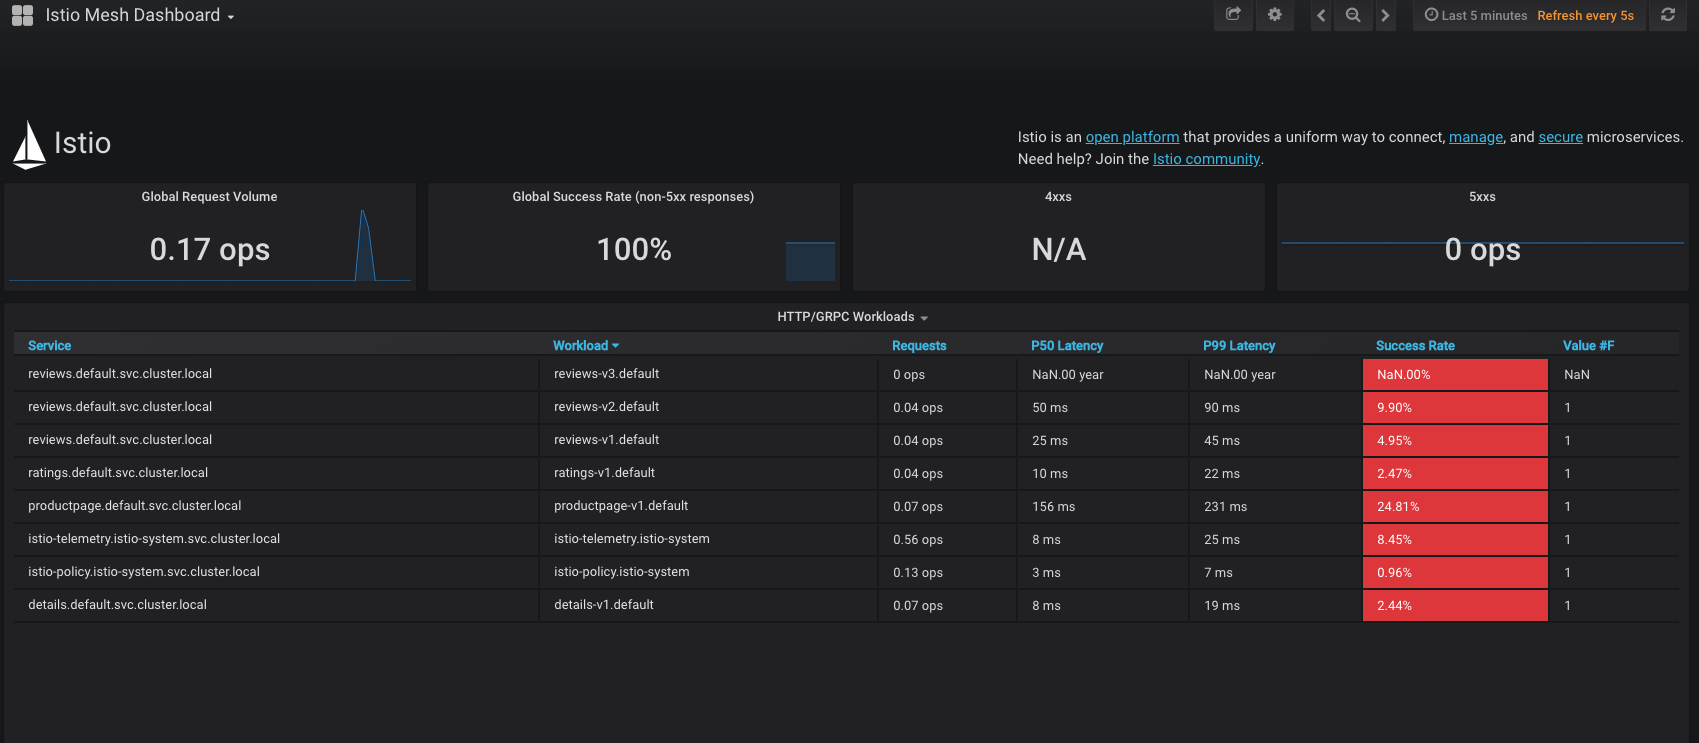Viewport: 1699px width, 743px height.
Task: Select reviews-v1.default workload cell
Action: click(x=709, y=440)
